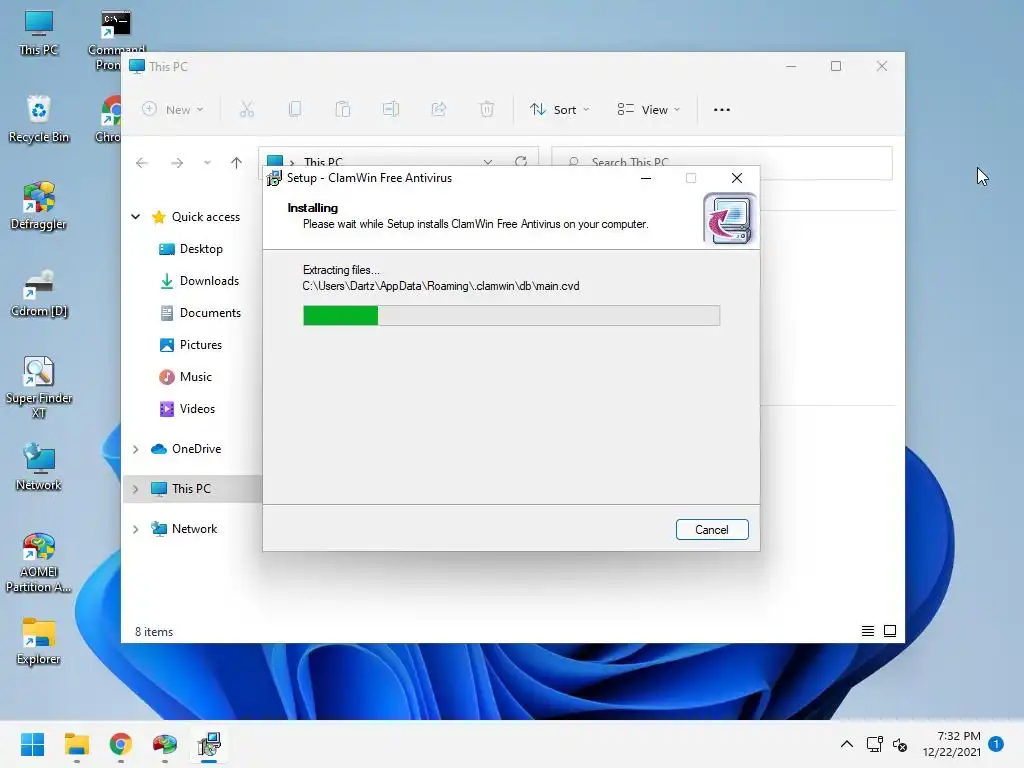
Task: Maximize the This PC Explorer window
Action: pos(836,66)
